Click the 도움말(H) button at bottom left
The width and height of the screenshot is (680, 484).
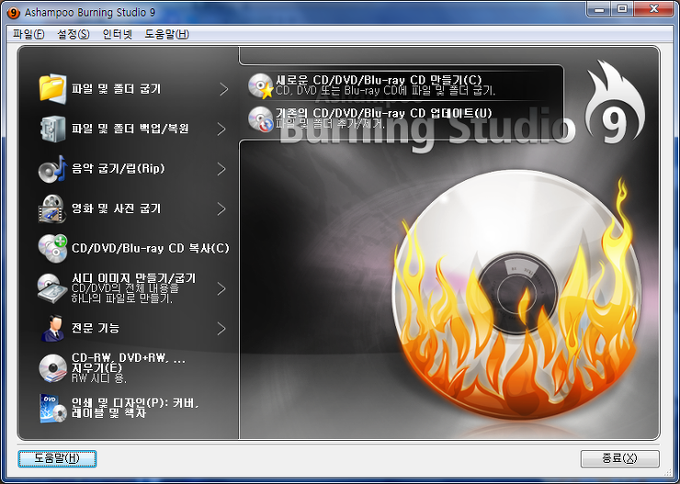click(x=57, y=458)
